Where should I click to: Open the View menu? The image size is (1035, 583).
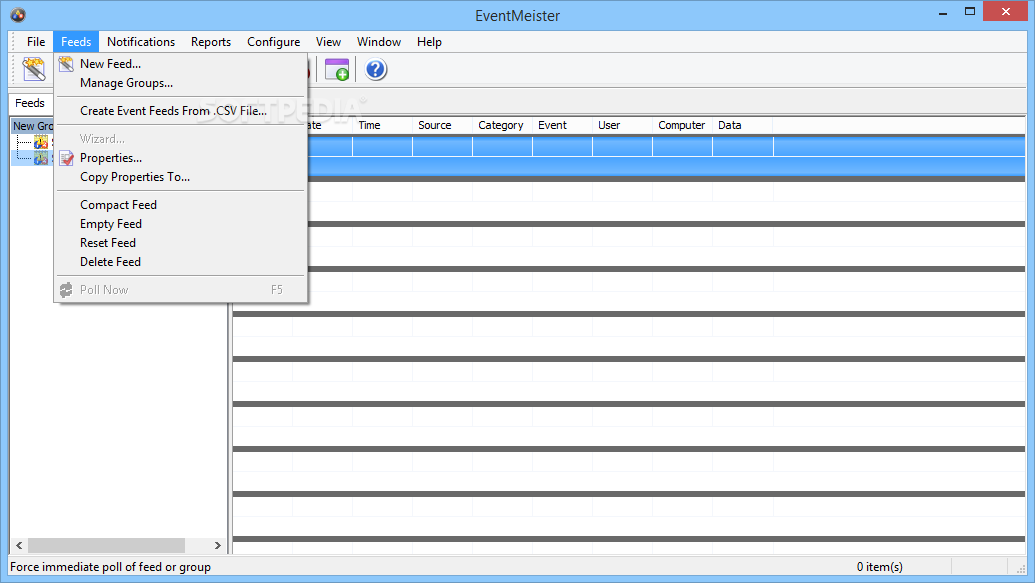coord(328,42)
